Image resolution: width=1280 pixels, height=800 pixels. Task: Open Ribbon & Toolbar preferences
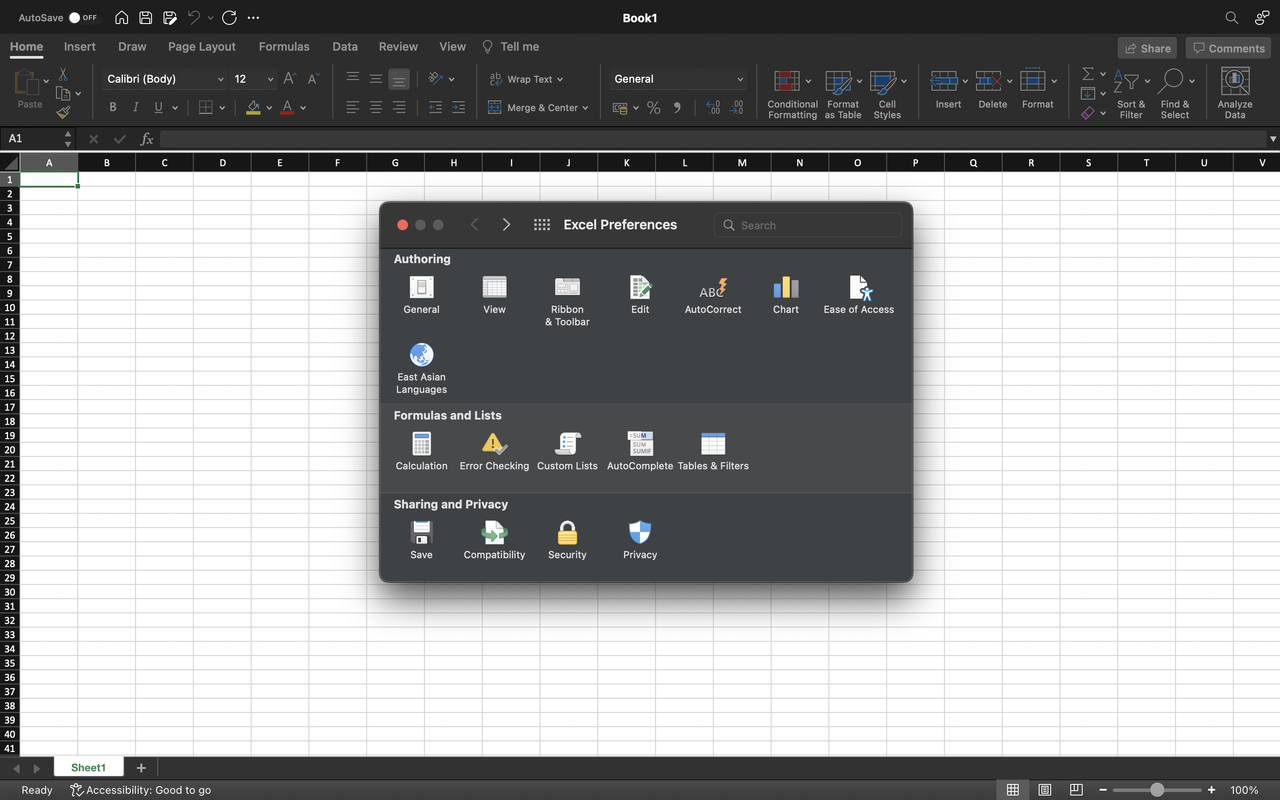567,301
